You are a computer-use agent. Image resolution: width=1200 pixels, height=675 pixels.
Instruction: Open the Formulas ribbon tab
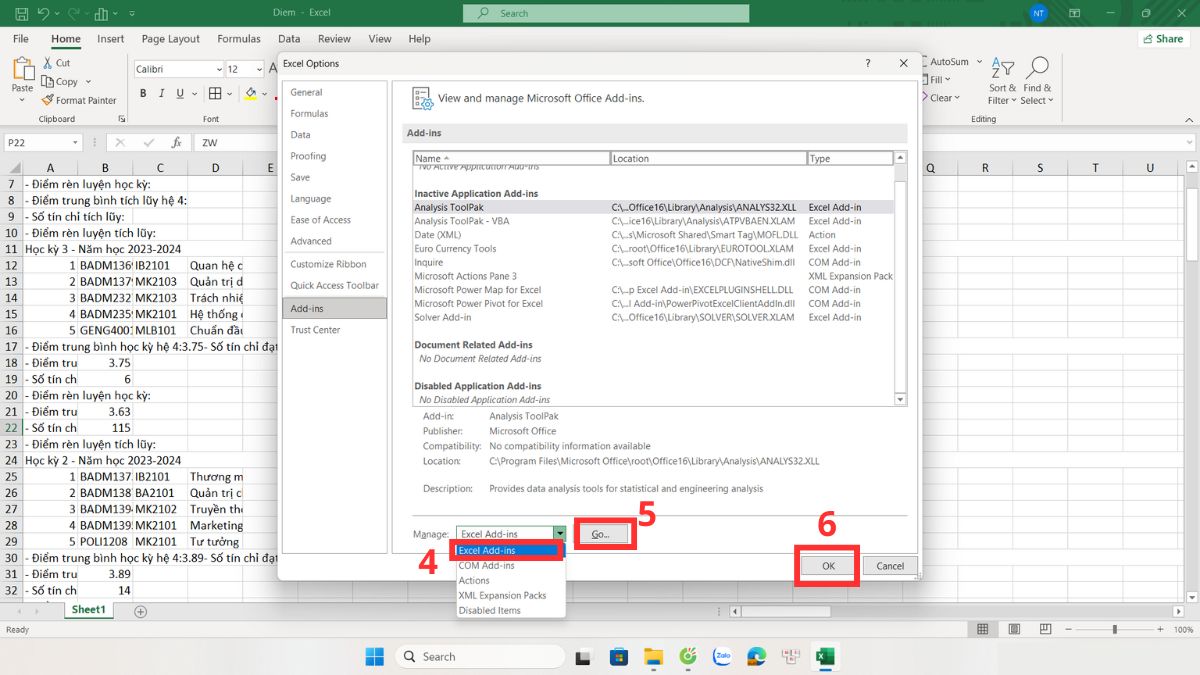coord(239,39)
